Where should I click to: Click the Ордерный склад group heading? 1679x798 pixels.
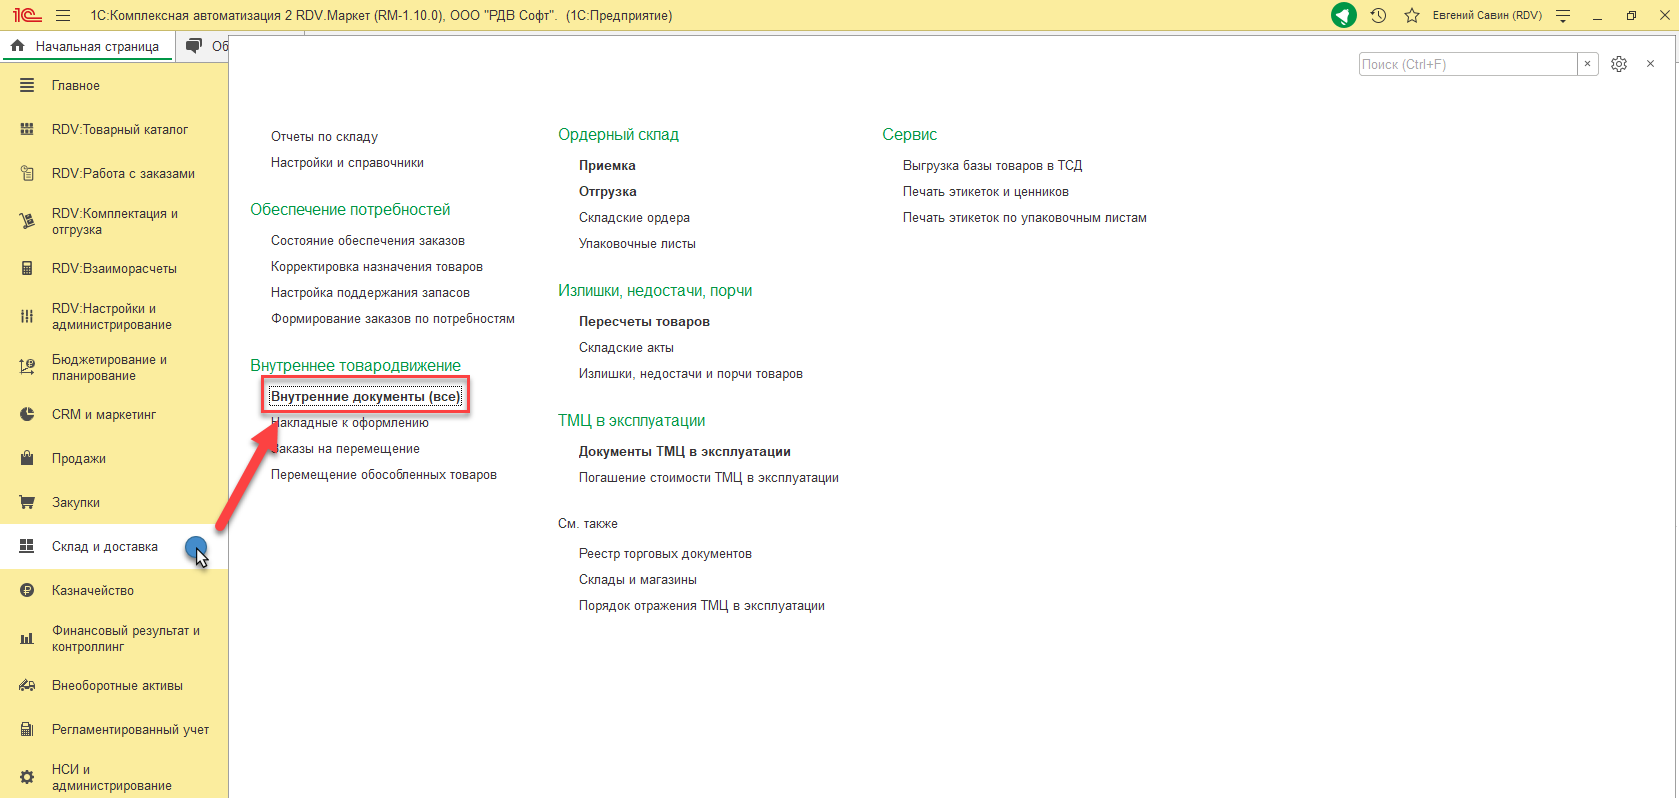tap(618, 135)
